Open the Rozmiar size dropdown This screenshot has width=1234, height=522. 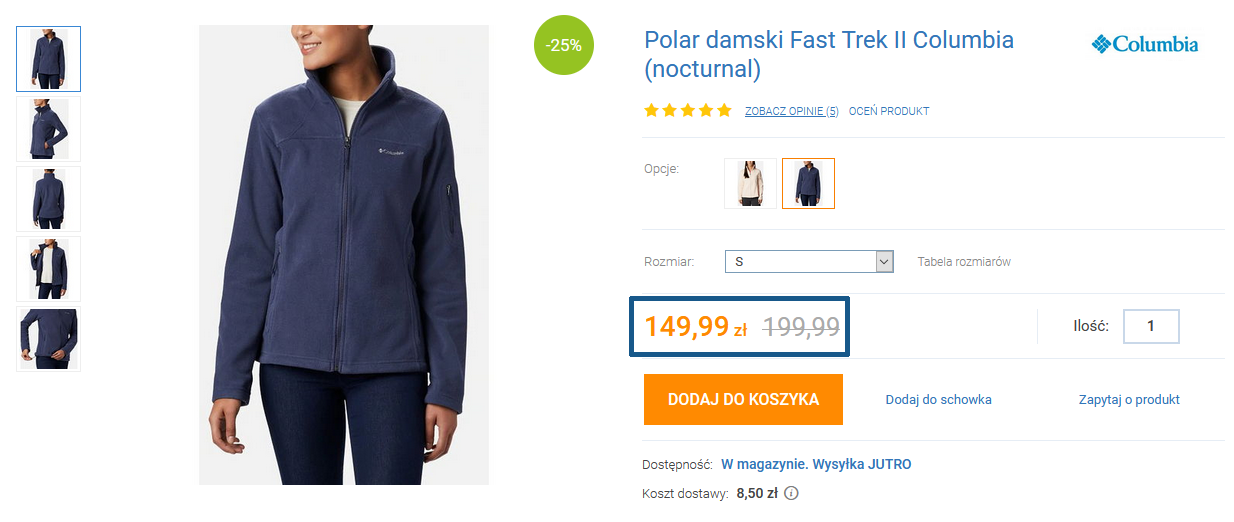pyautogui.click(x=809, y=261)
